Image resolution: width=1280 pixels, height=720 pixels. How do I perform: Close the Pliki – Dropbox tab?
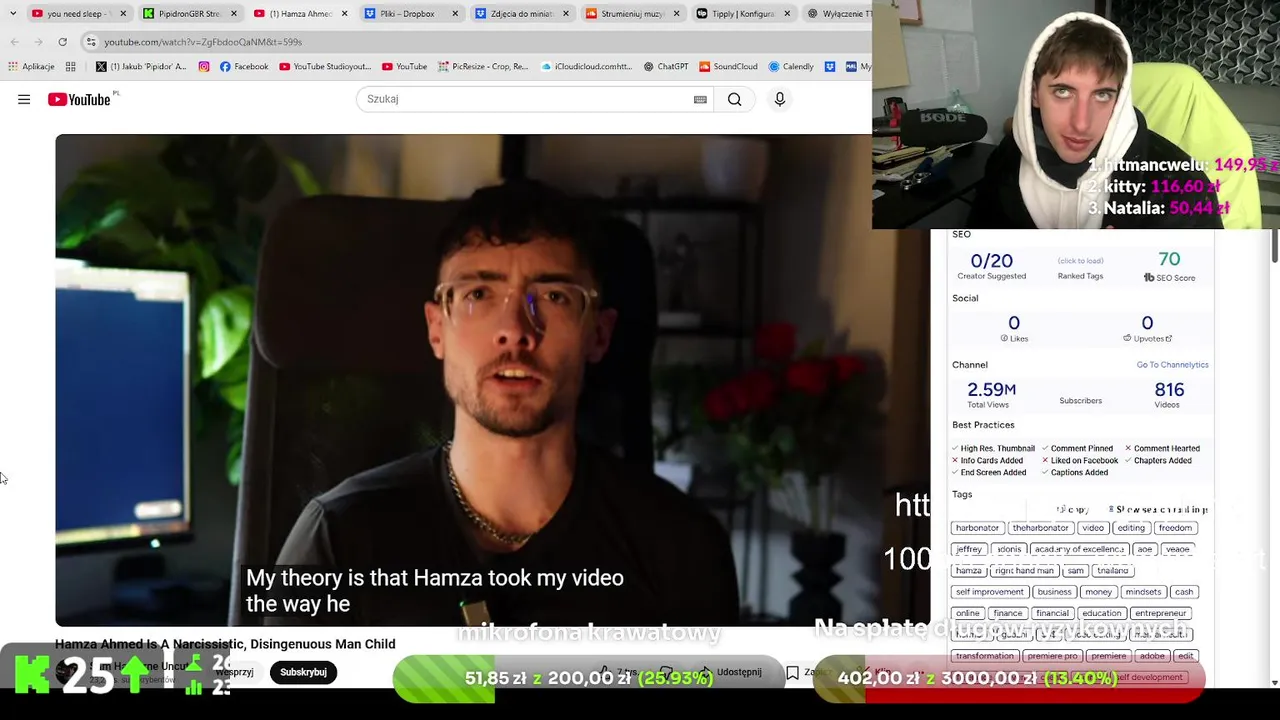click(455, 14)
